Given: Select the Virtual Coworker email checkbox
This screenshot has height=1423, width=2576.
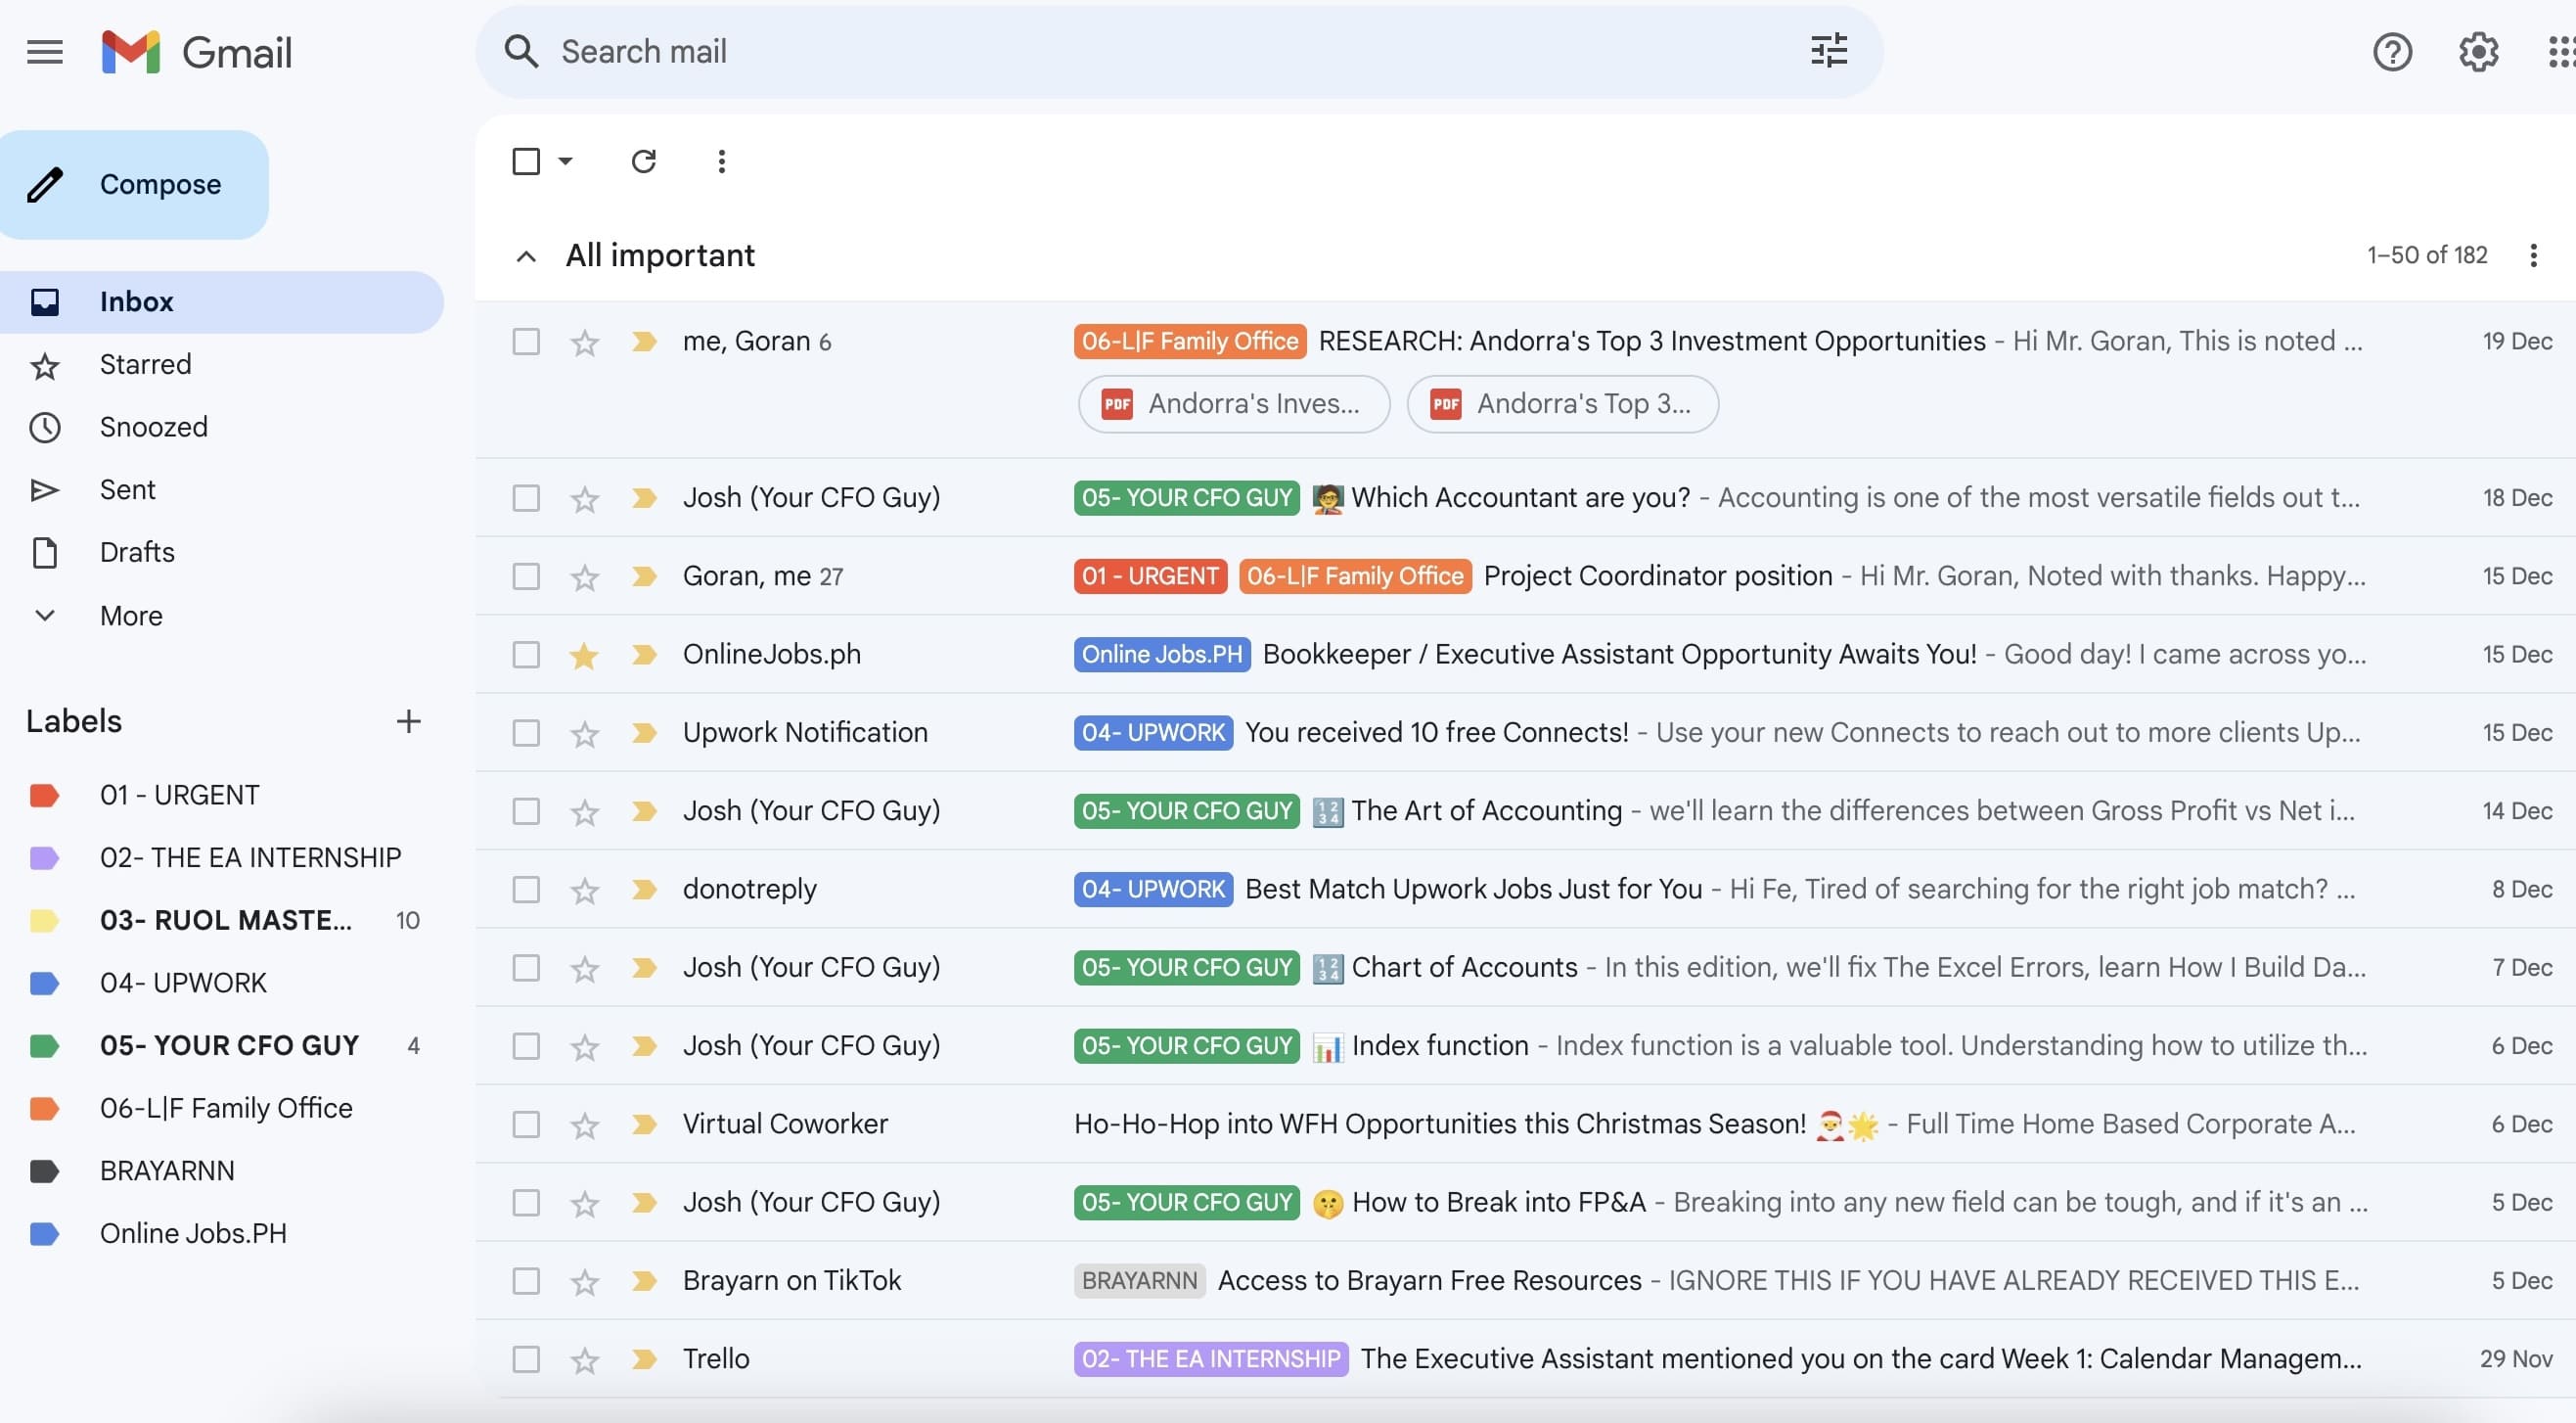Looking at the screenshot, I should pos(526,1124).
